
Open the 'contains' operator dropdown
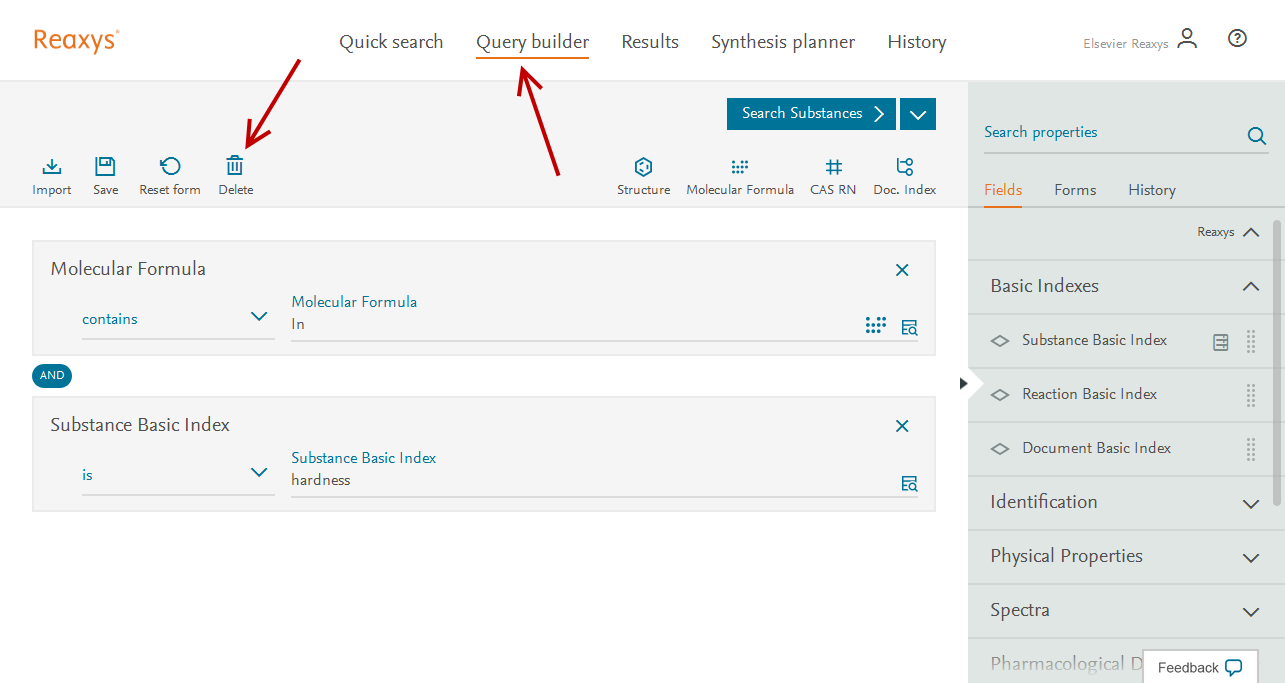pyautogui.click(x=177, y=319)
